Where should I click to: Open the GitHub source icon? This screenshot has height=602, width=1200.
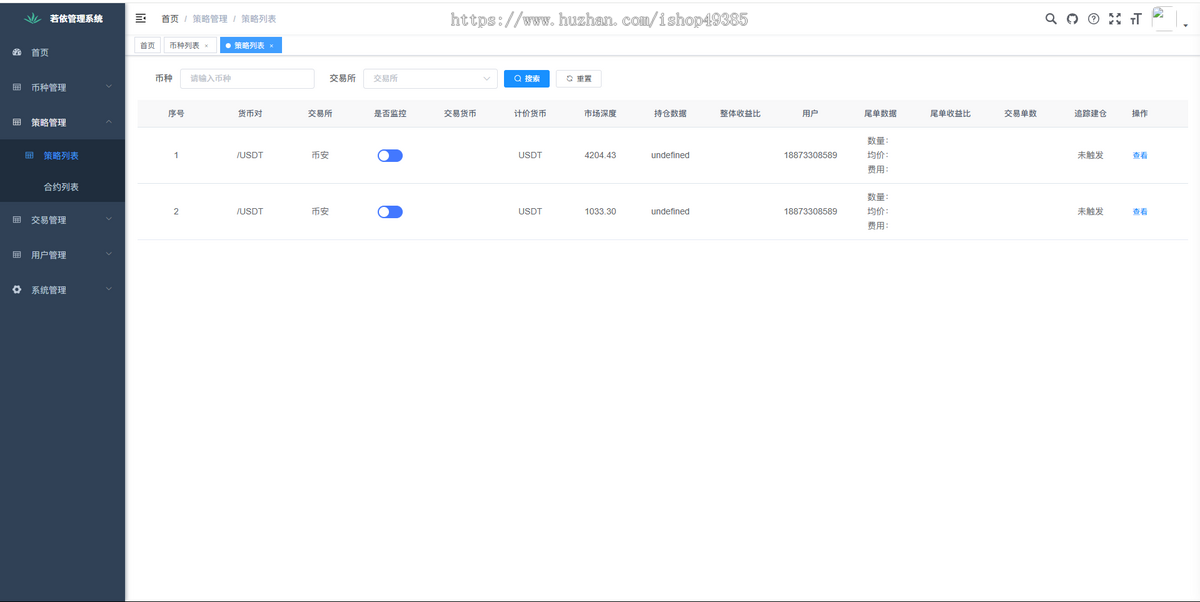point(1072,19)
